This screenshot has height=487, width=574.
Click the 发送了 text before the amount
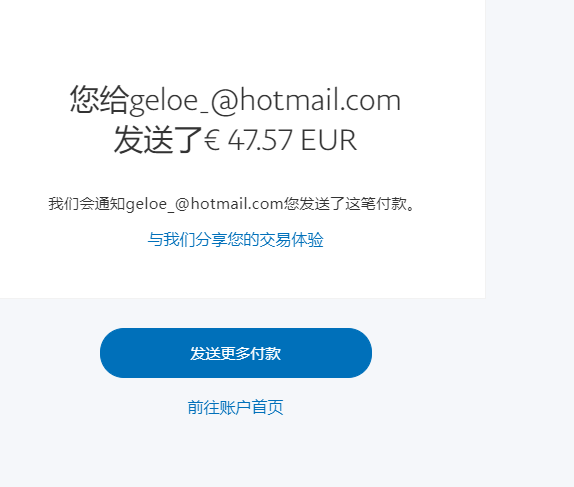tap(158, 139)
